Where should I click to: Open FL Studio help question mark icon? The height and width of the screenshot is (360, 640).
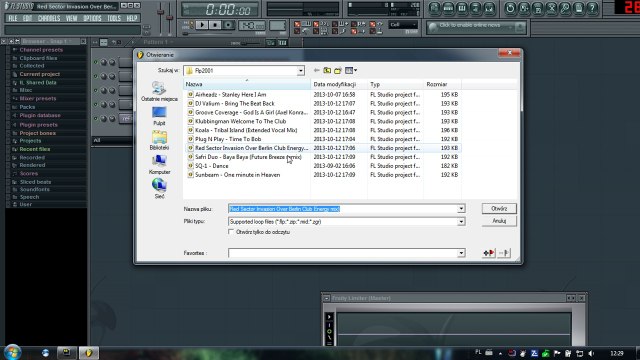pos(592,8)
